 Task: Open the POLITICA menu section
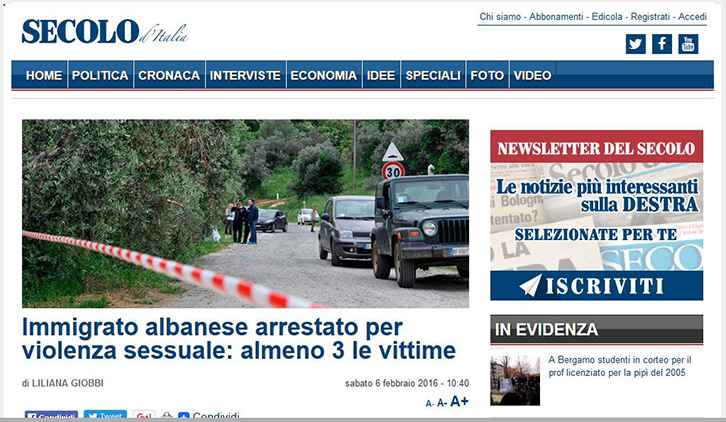pyautogui.click(x=100, y=75)
